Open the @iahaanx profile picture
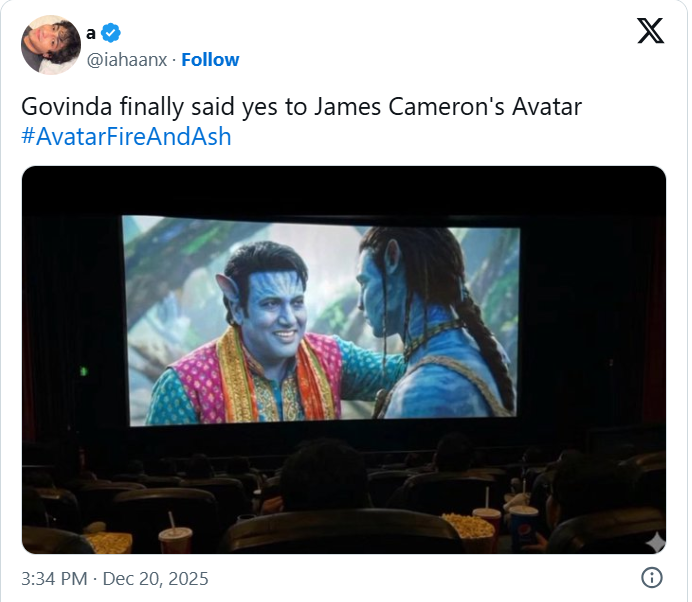 [x=51, y=45]
